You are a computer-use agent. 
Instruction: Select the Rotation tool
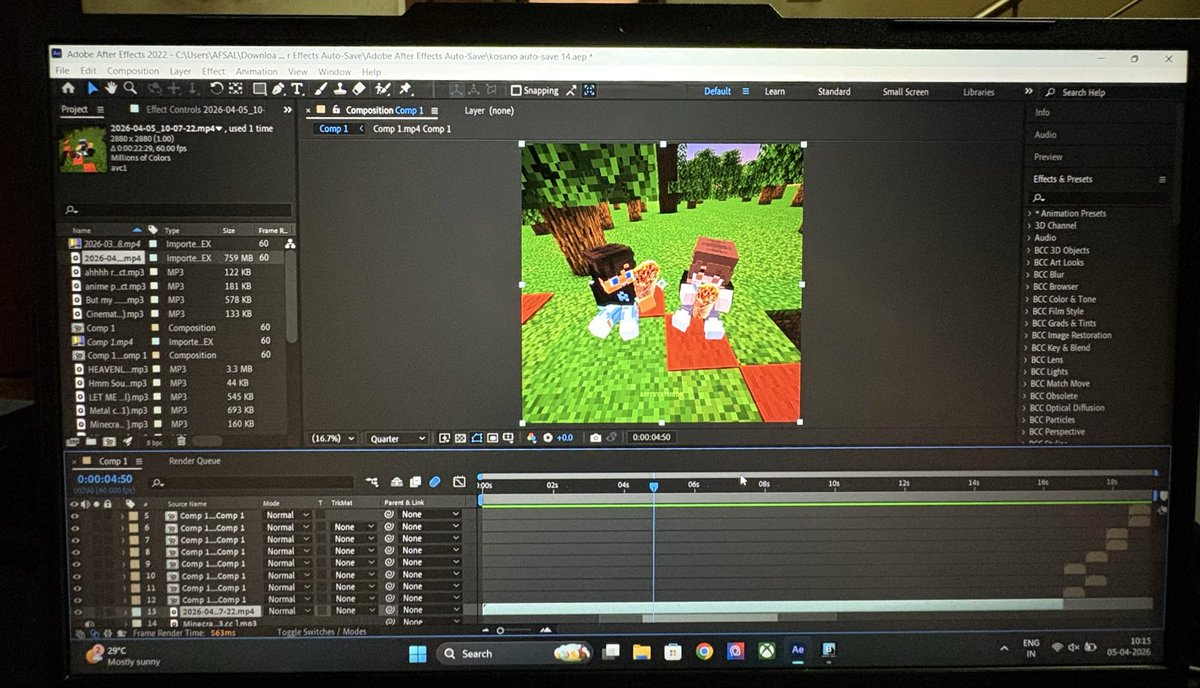[217, 89]
